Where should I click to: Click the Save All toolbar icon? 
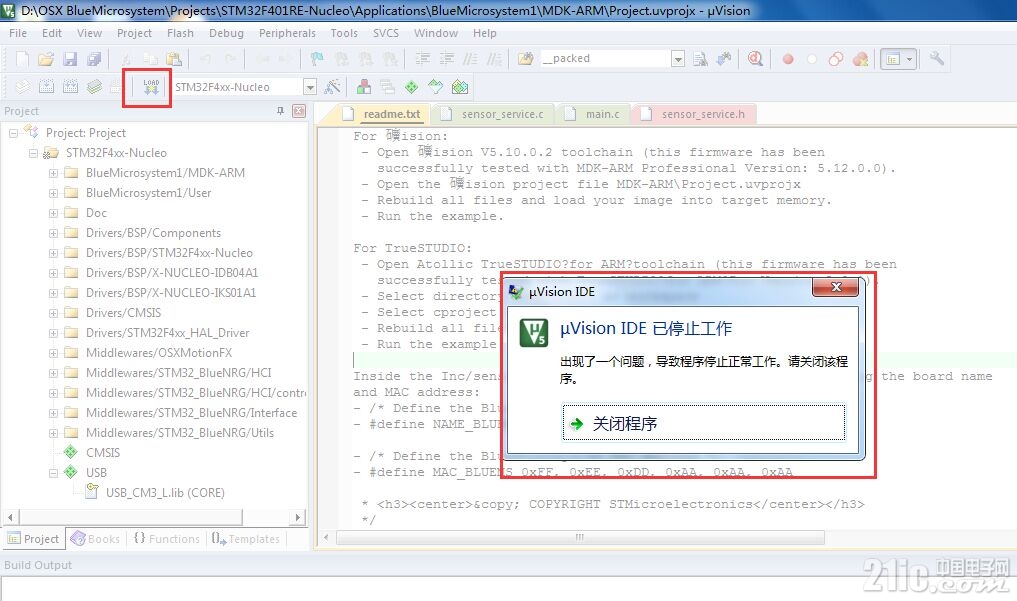pyautogui.click(x=94, y=59)
